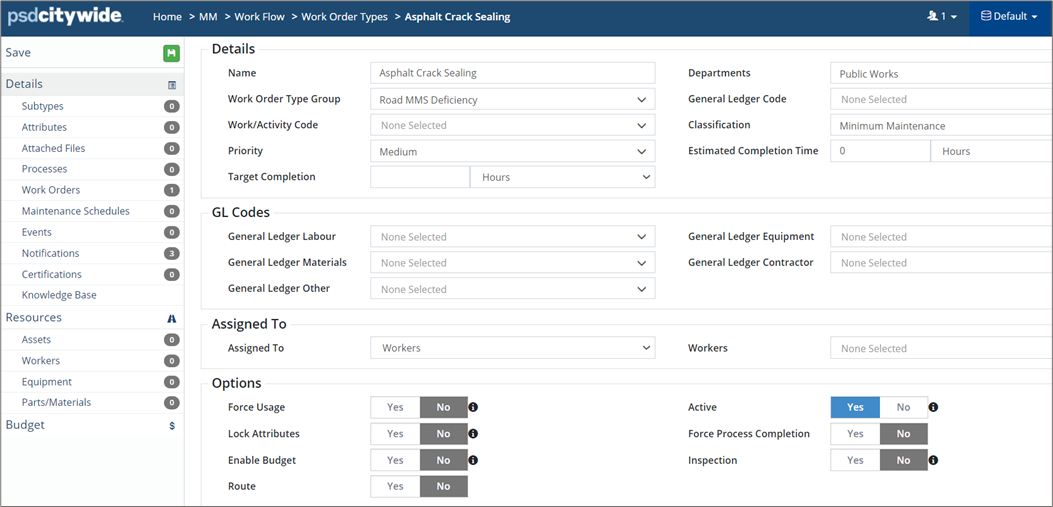Viewport: 1053px width, 507px height.
Task: Click the psdcitywide logo
Action: coord(66,17)
